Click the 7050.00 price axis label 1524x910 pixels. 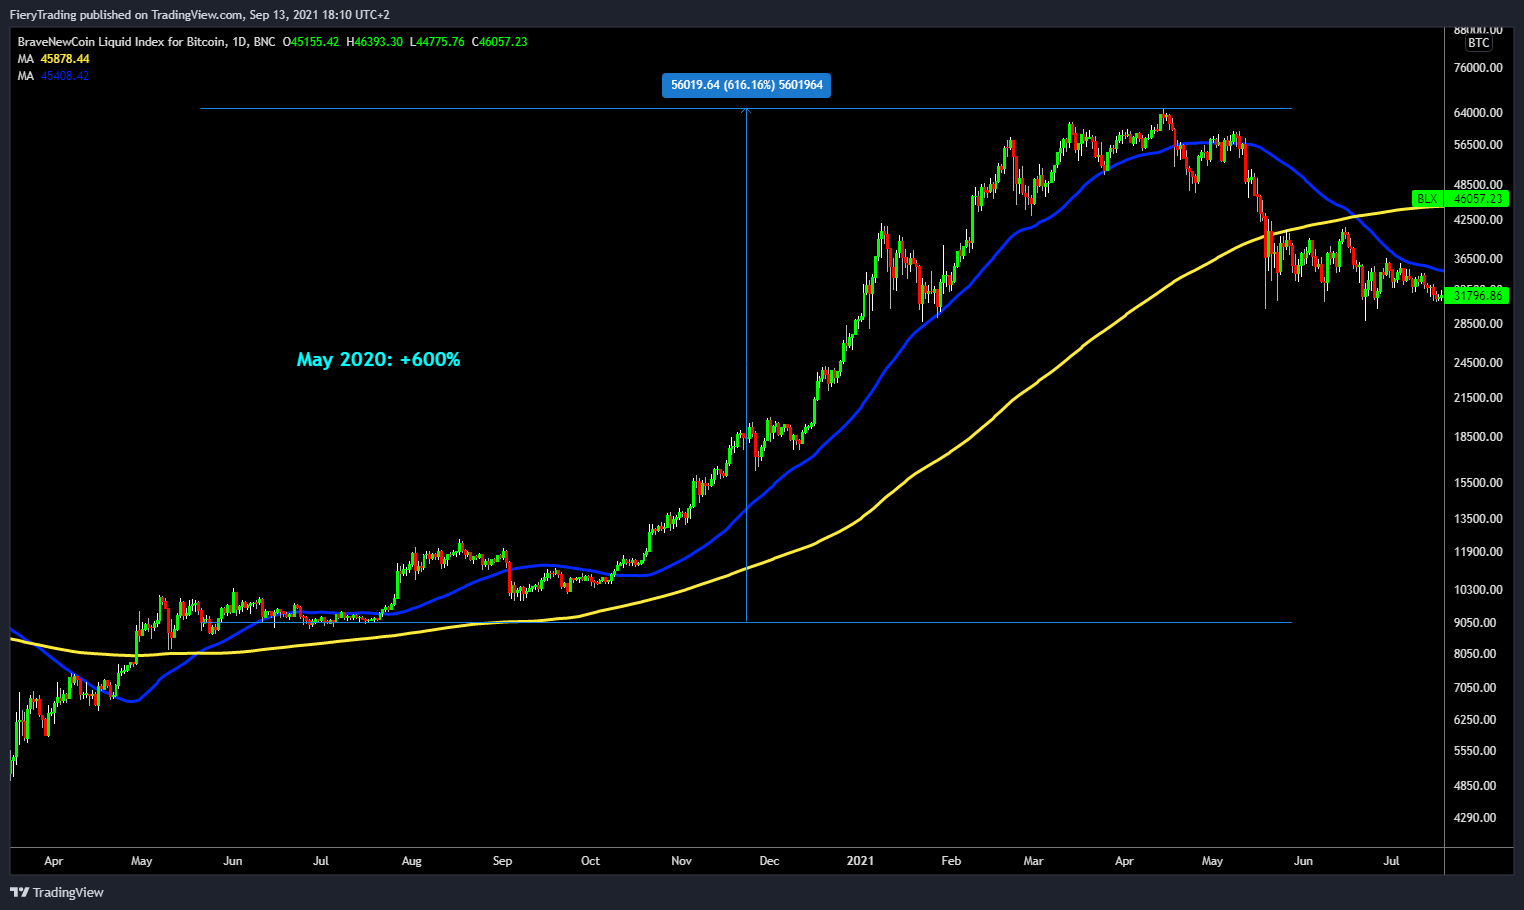tap(1475, 688)
